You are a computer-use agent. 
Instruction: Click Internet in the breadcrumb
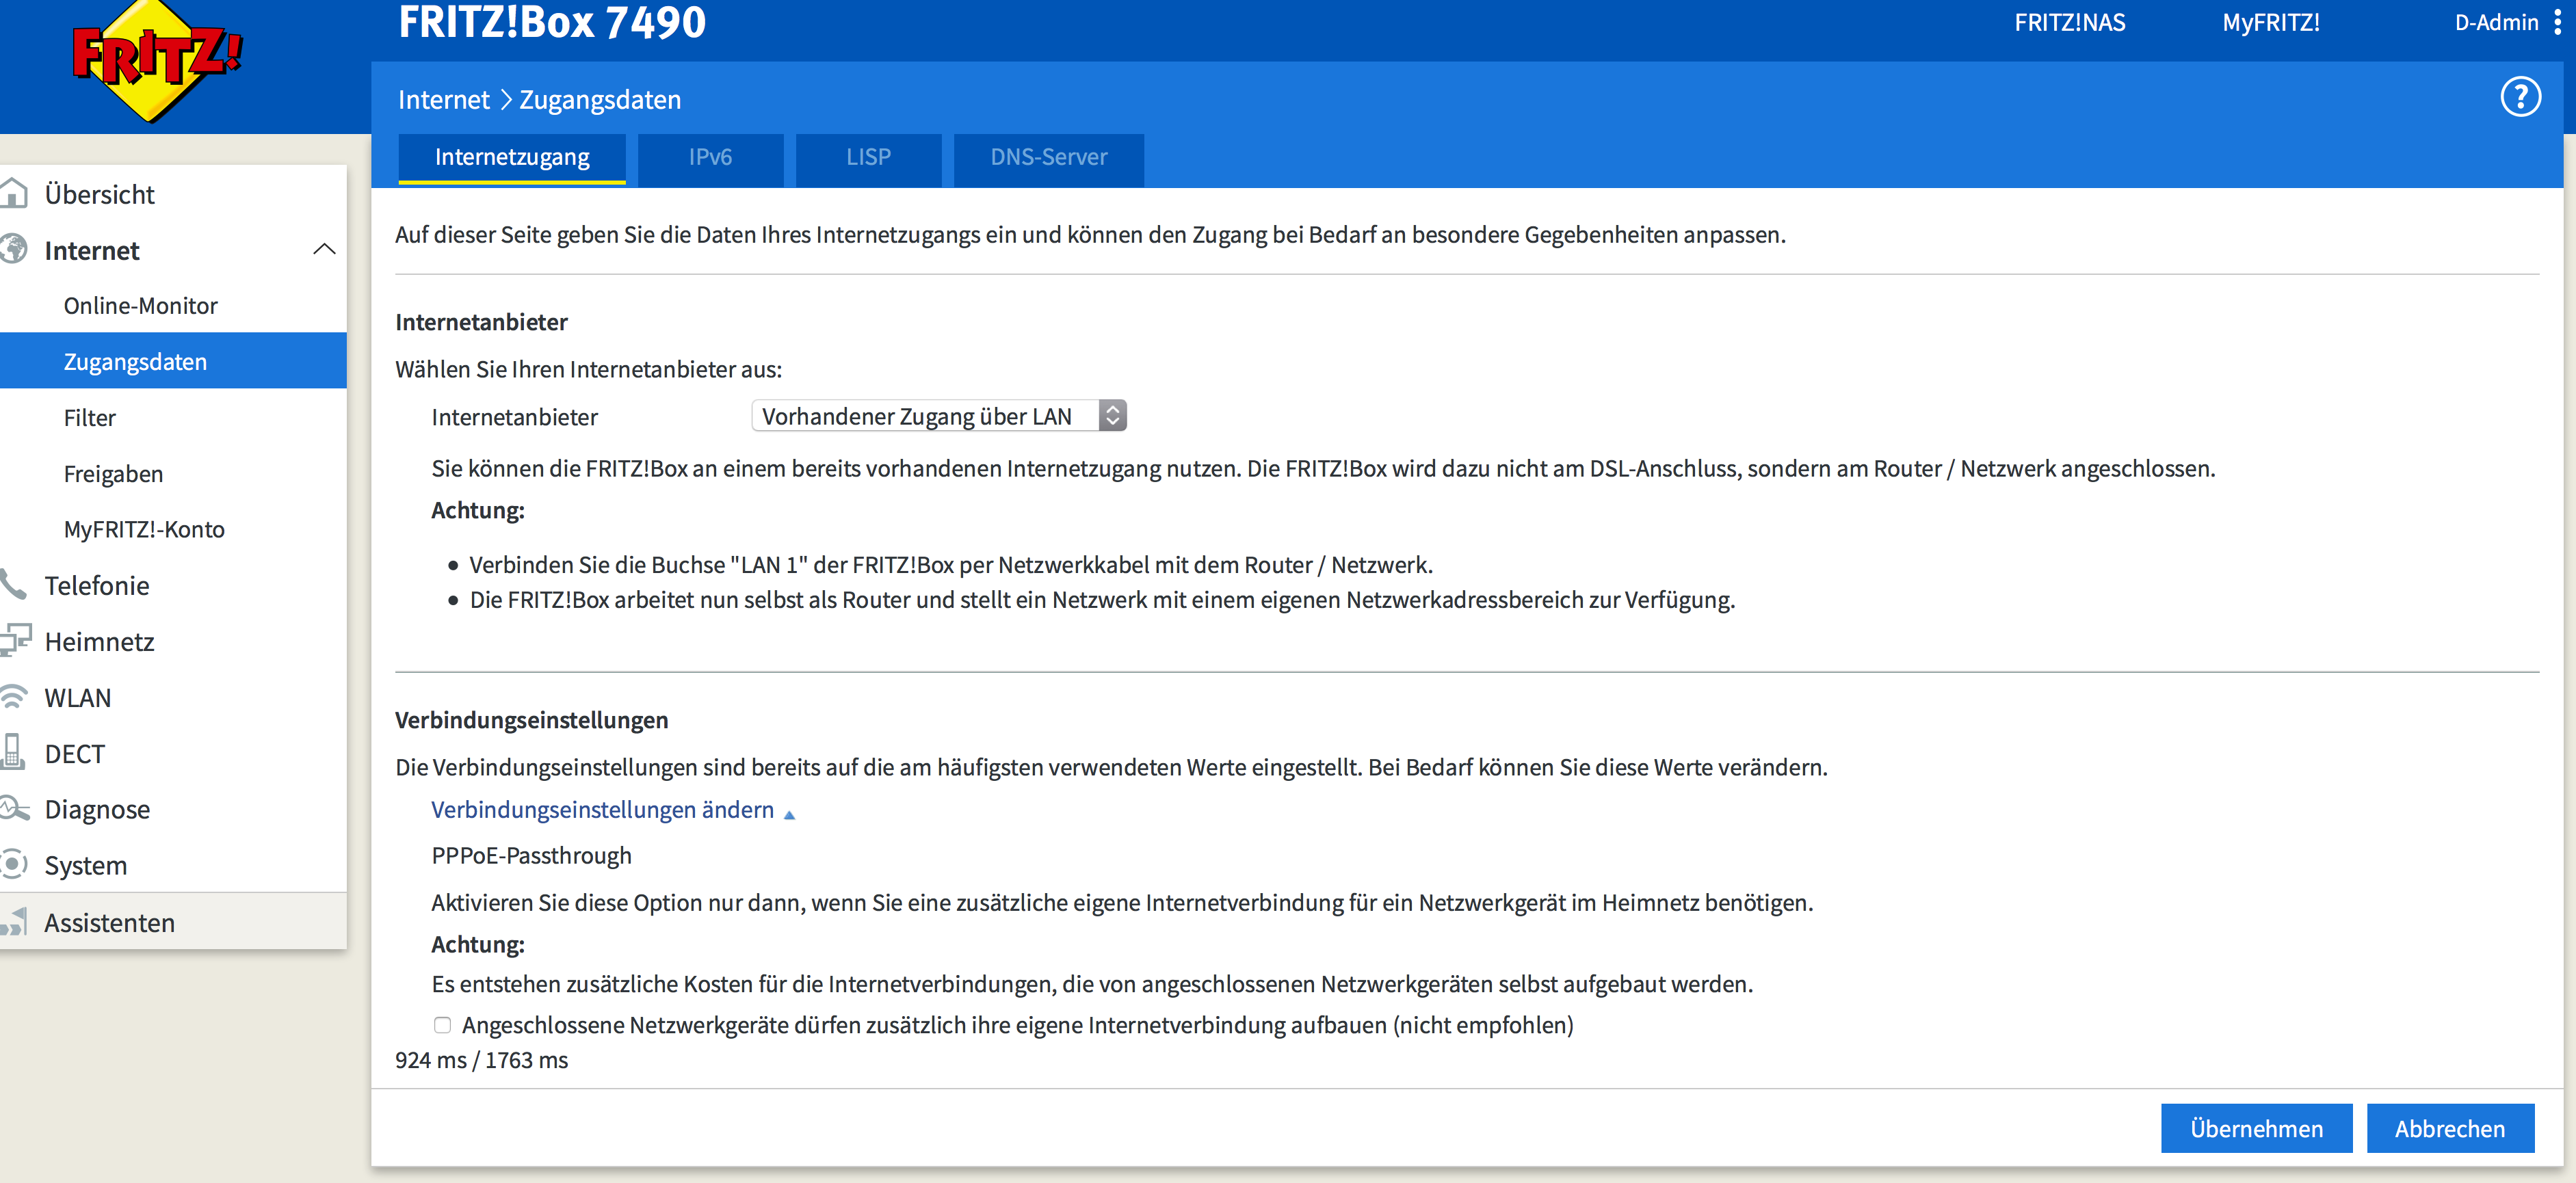[444, 99]
